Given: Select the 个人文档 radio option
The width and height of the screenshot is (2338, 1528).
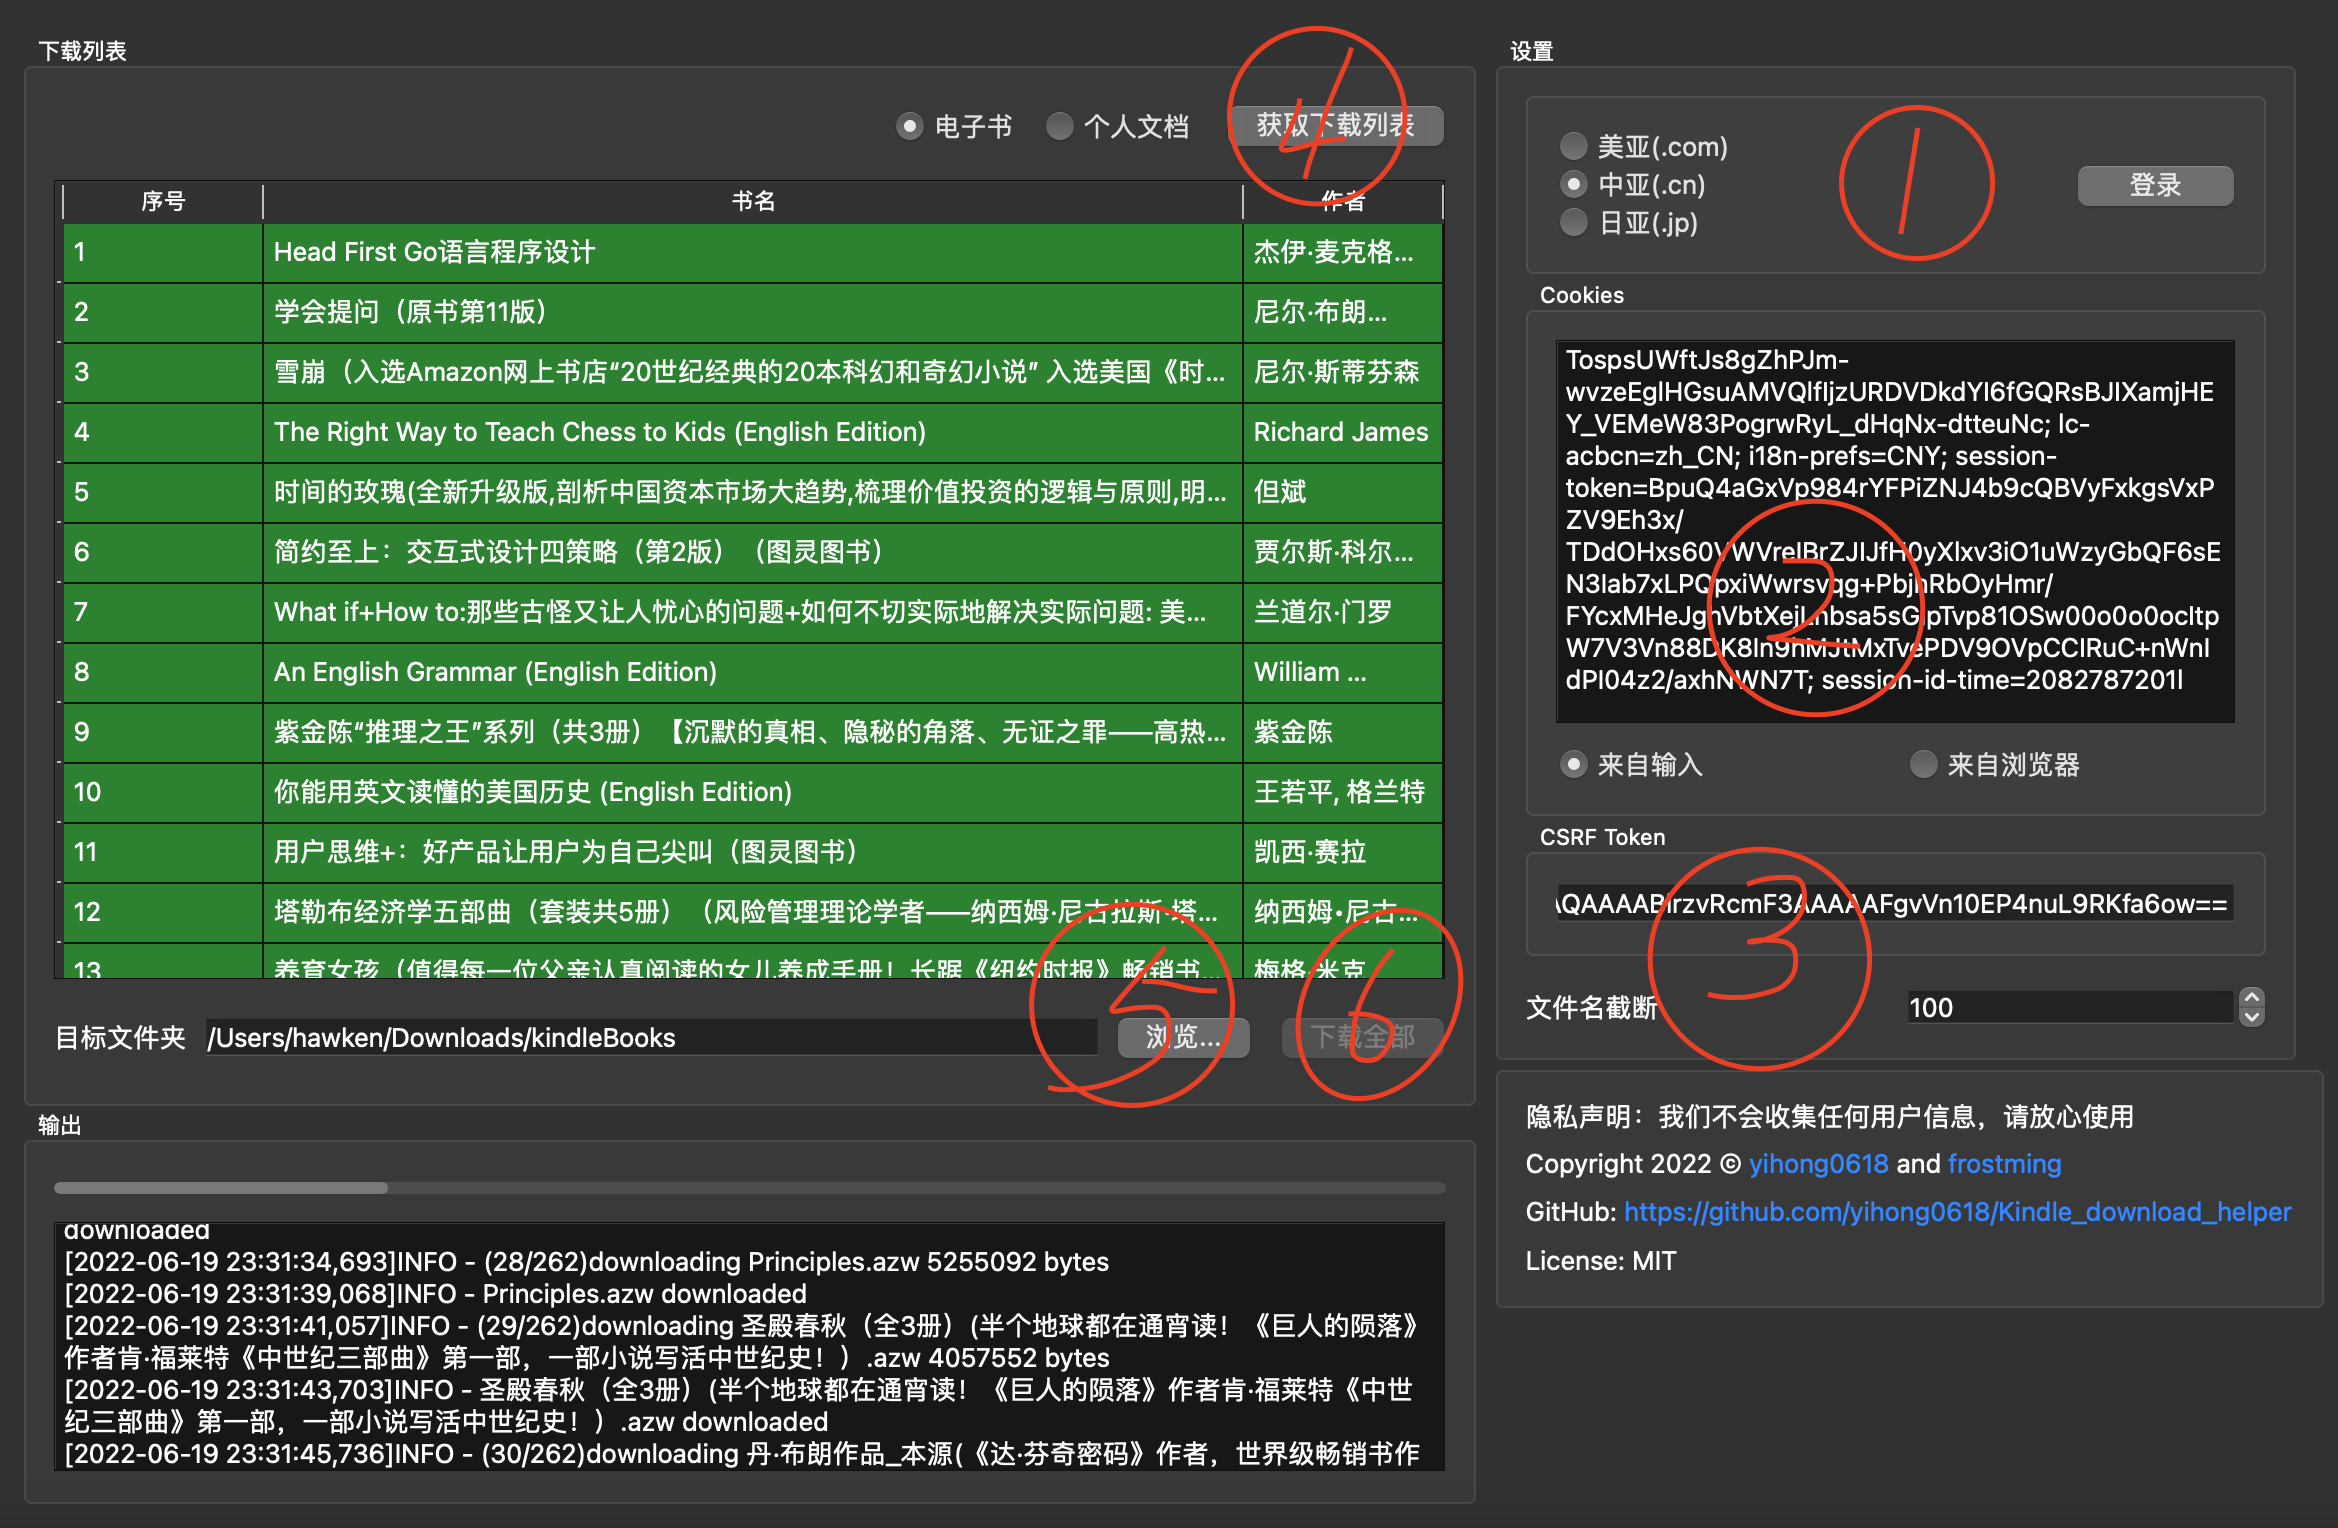Looking at the screenshot, I should click(1059, 127).
